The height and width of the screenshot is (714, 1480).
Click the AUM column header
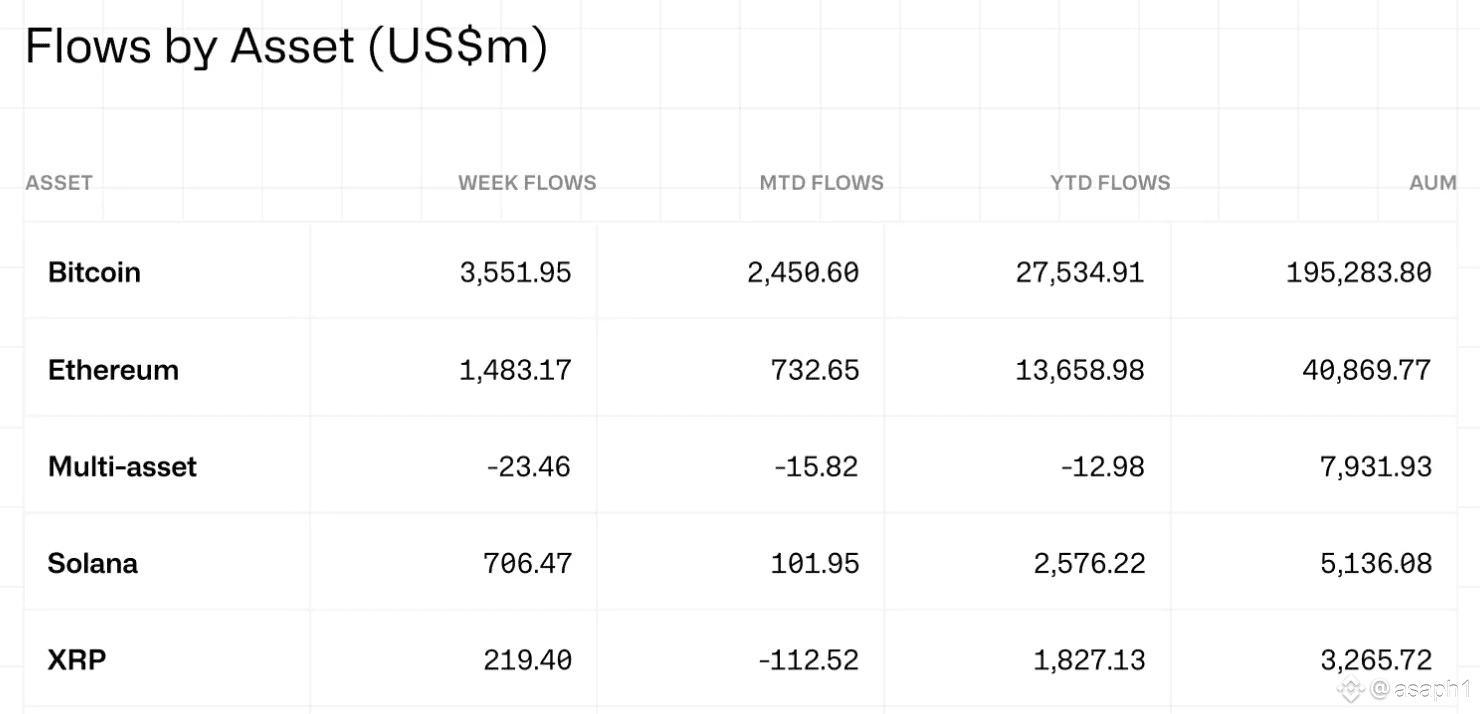1433,183
